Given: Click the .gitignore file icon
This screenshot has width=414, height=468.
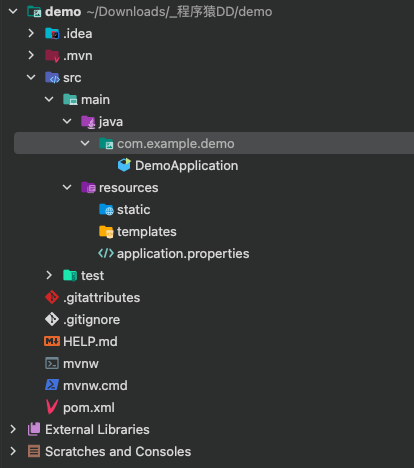Looking at the screenshot, I should (52, 319).
